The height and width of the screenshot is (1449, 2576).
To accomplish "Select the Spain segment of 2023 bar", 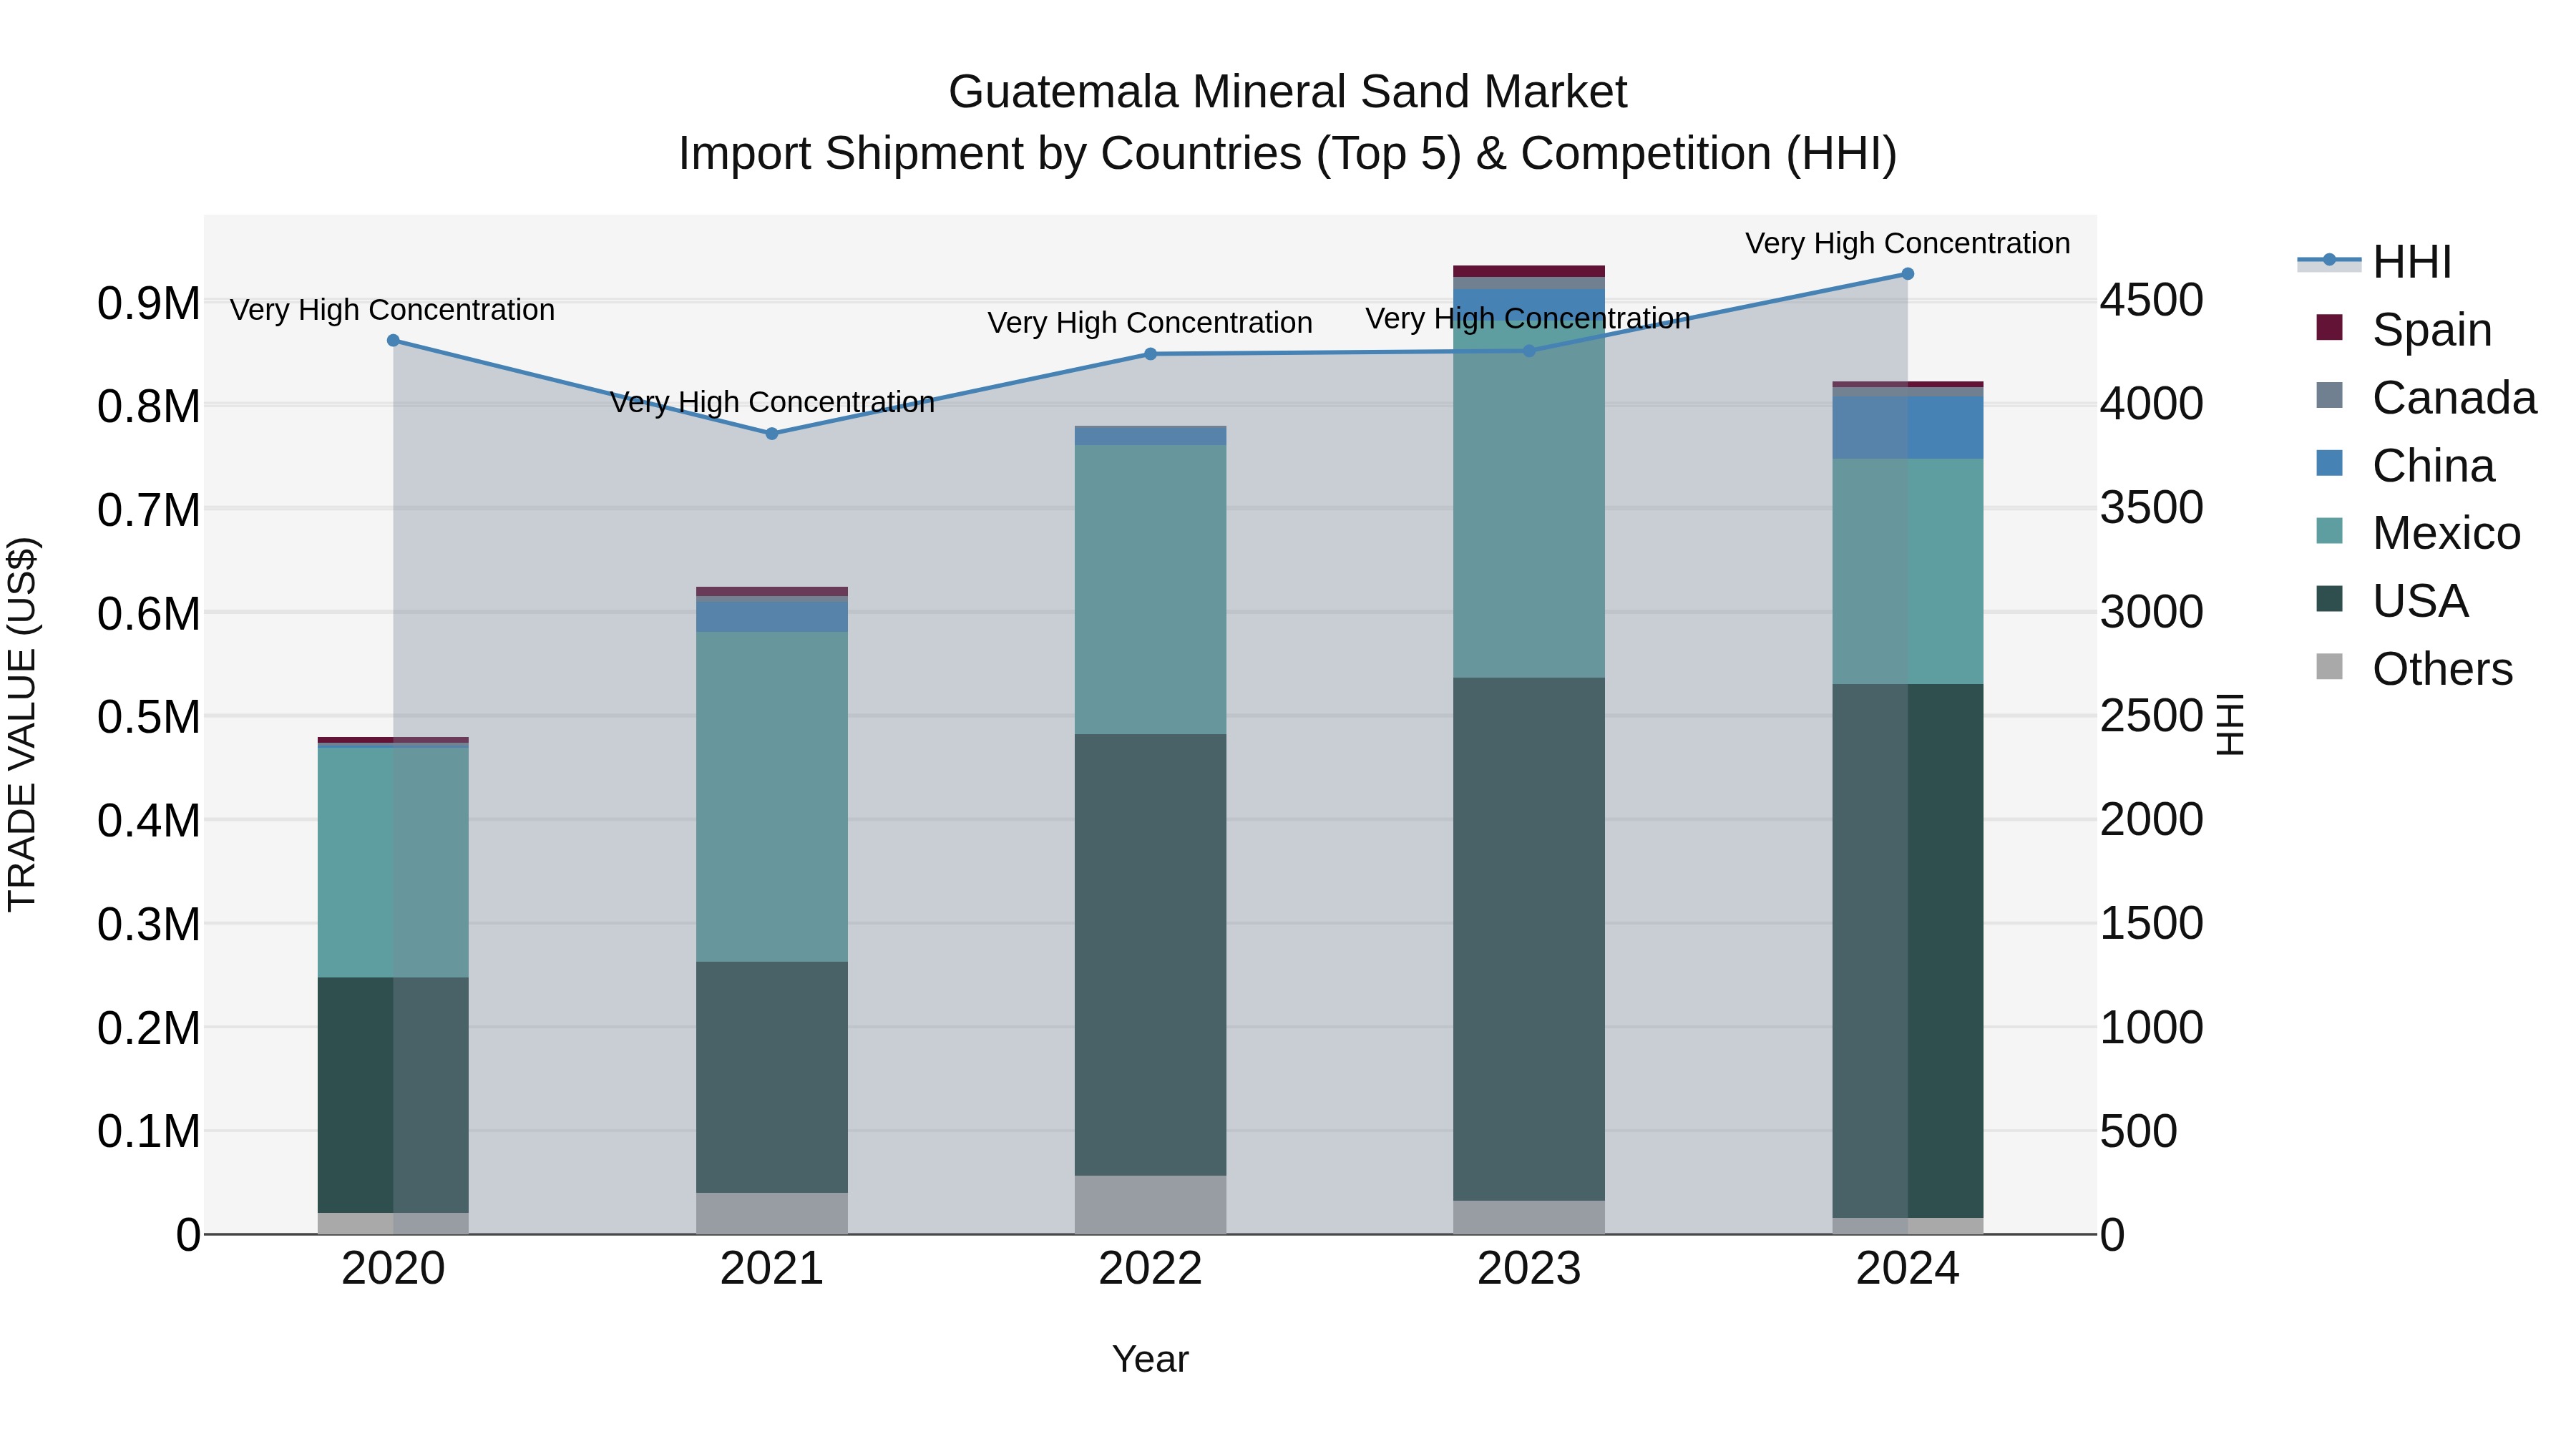I will [1529, 271].
